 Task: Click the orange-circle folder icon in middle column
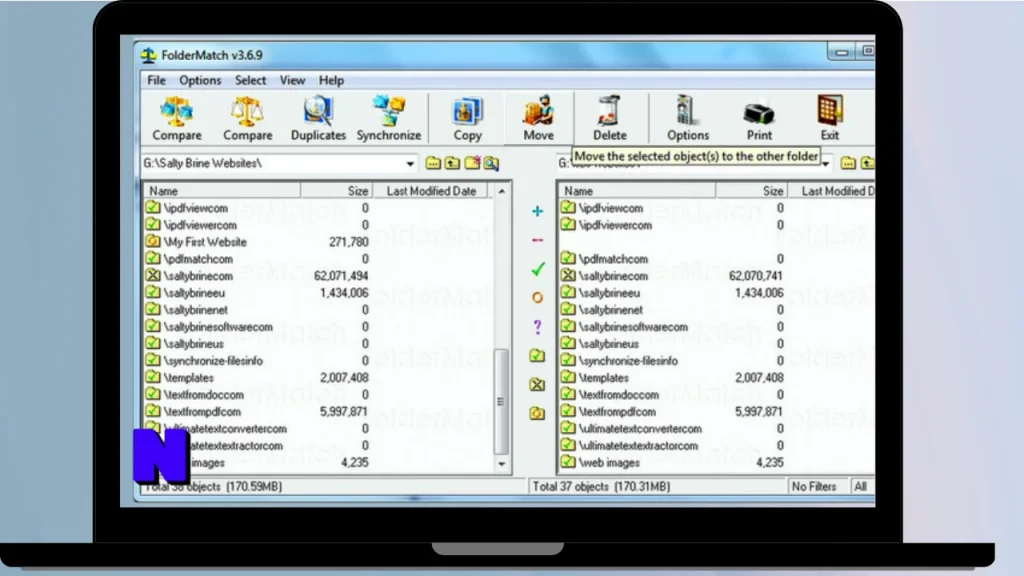[x=537, y=413]
